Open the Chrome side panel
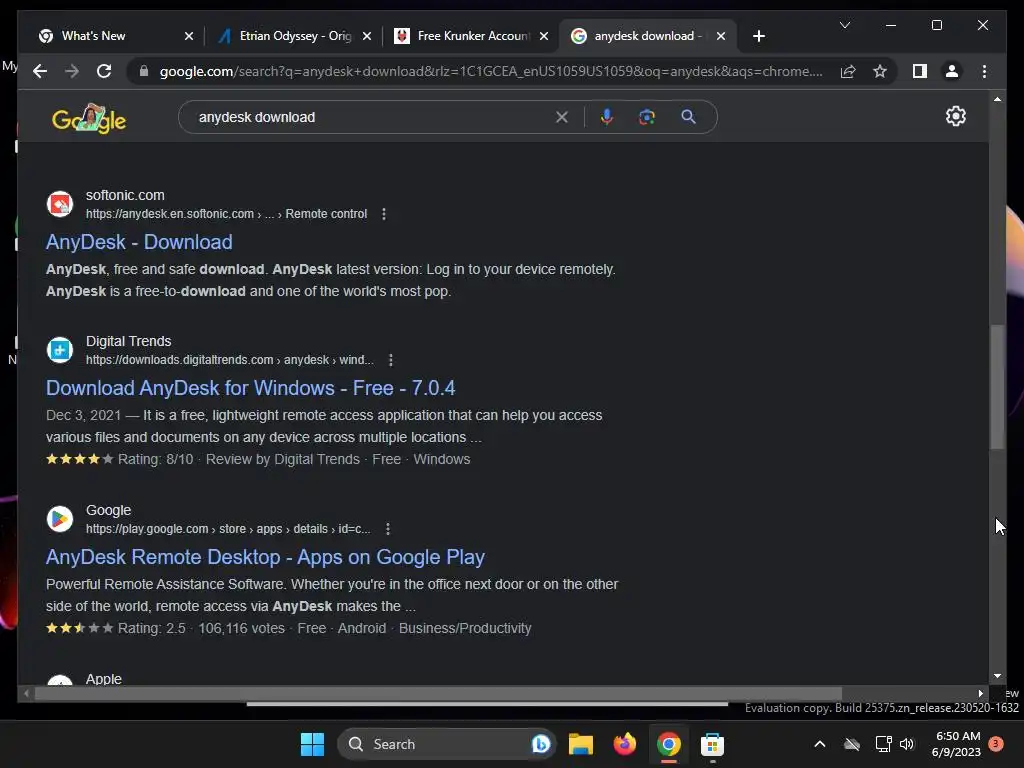Screen dimensions: 1024x768 pyautogui.click(x=920, y=71)
